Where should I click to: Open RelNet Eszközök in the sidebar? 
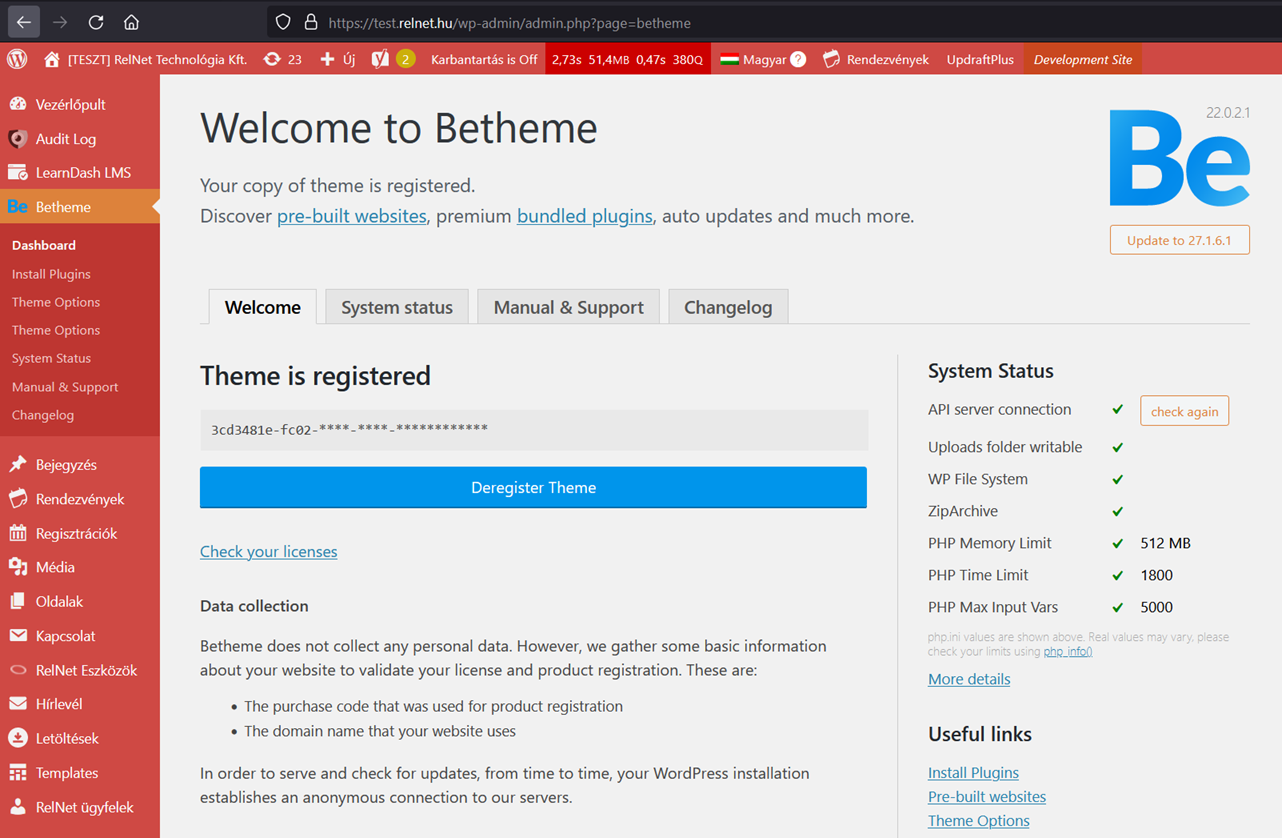click(x=86, y=670)
